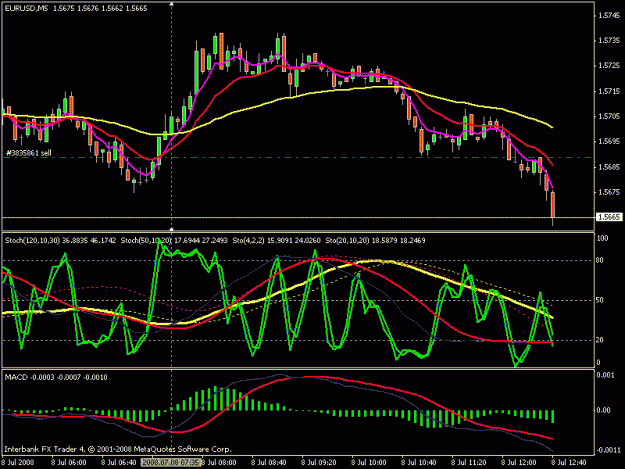The image size is (625, 469).
Task: Select the Sto(20,10,20) indicator label
Action: tap(346, 240)
